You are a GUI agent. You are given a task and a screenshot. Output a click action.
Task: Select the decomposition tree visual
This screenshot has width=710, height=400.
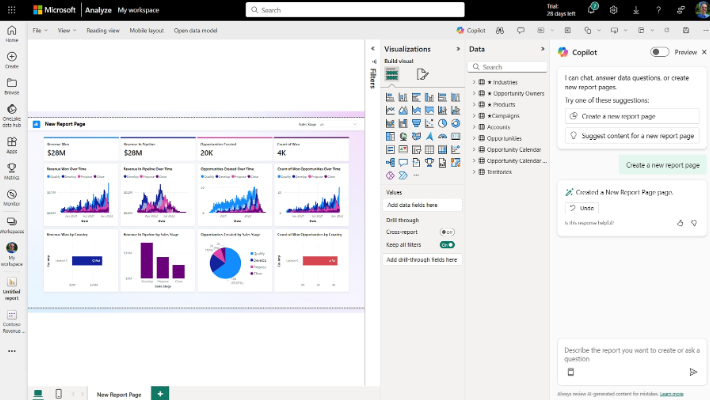point(390,162)
